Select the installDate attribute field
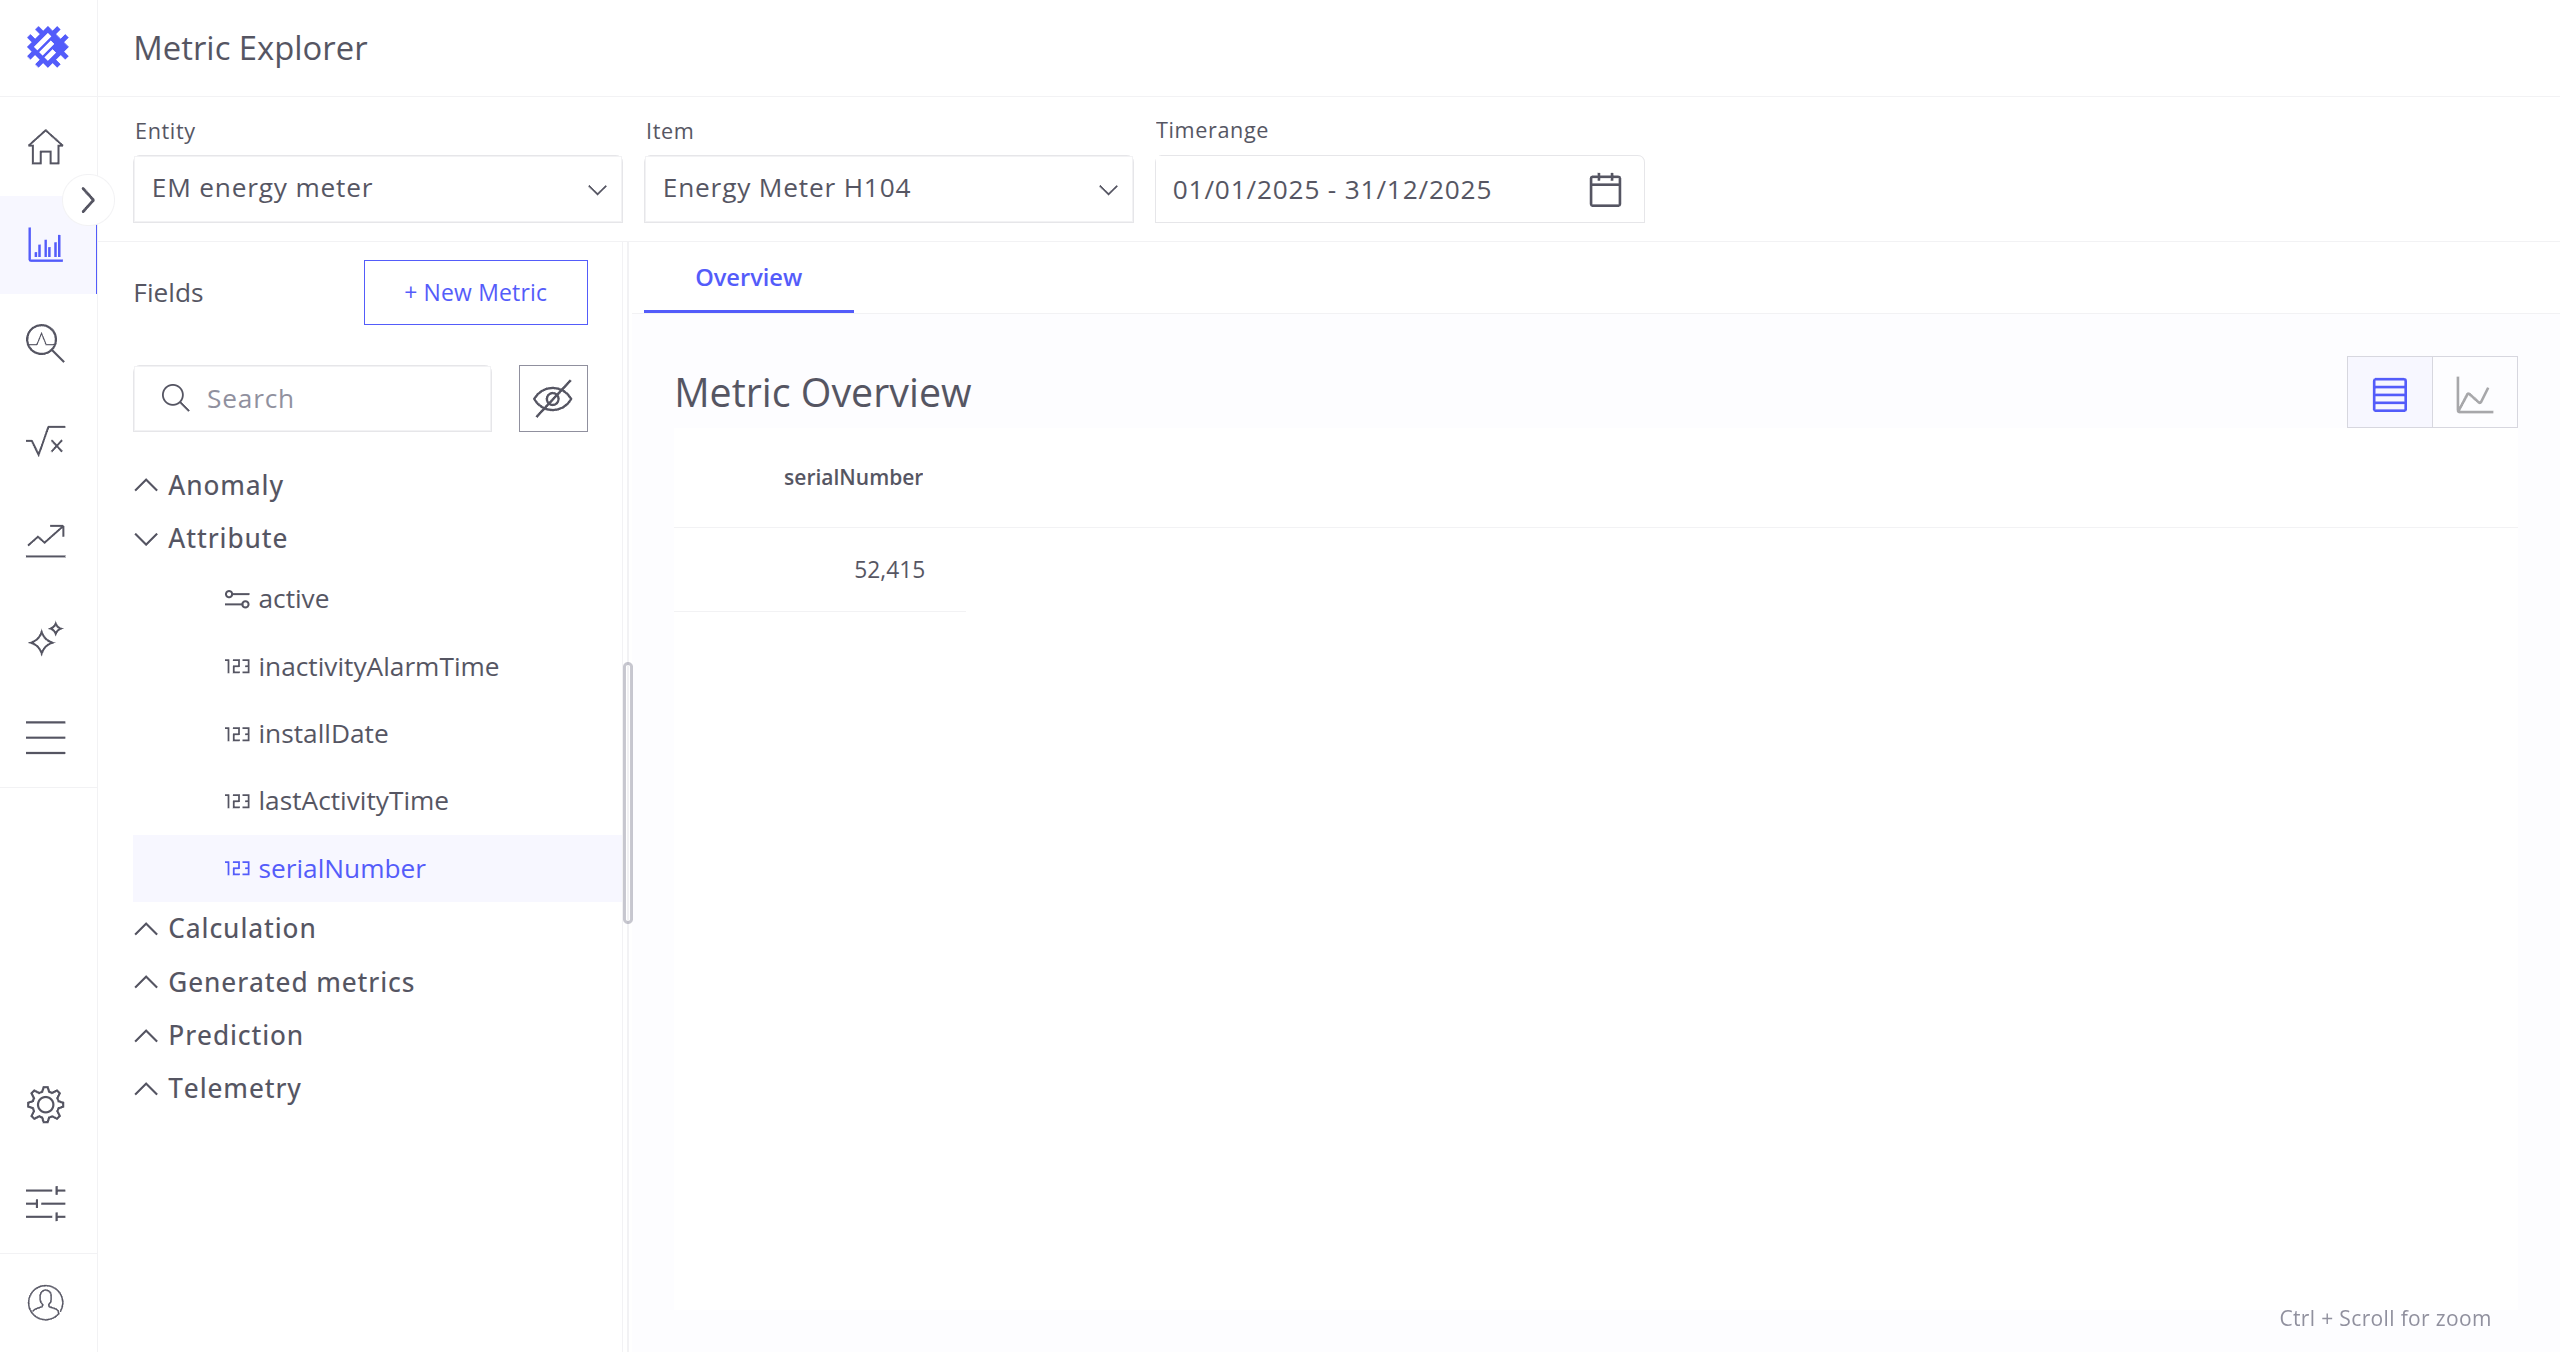The height and width of the screenshot is (1352, 2560). (x=322, y=734)
